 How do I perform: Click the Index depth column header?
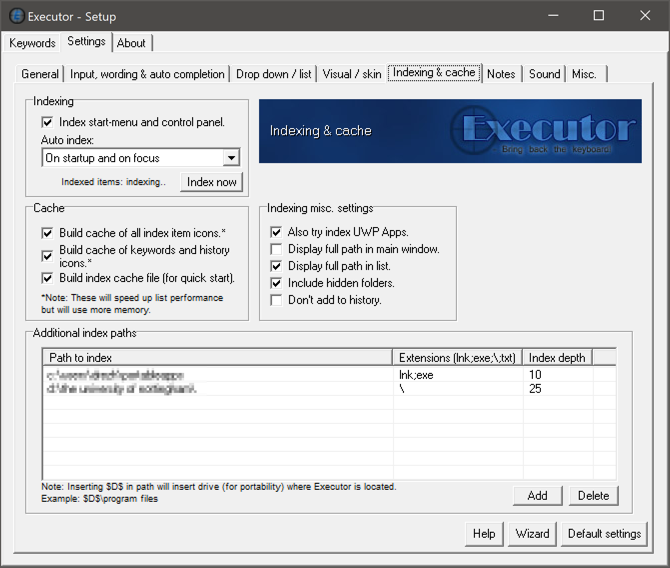[x=557, y=358]
